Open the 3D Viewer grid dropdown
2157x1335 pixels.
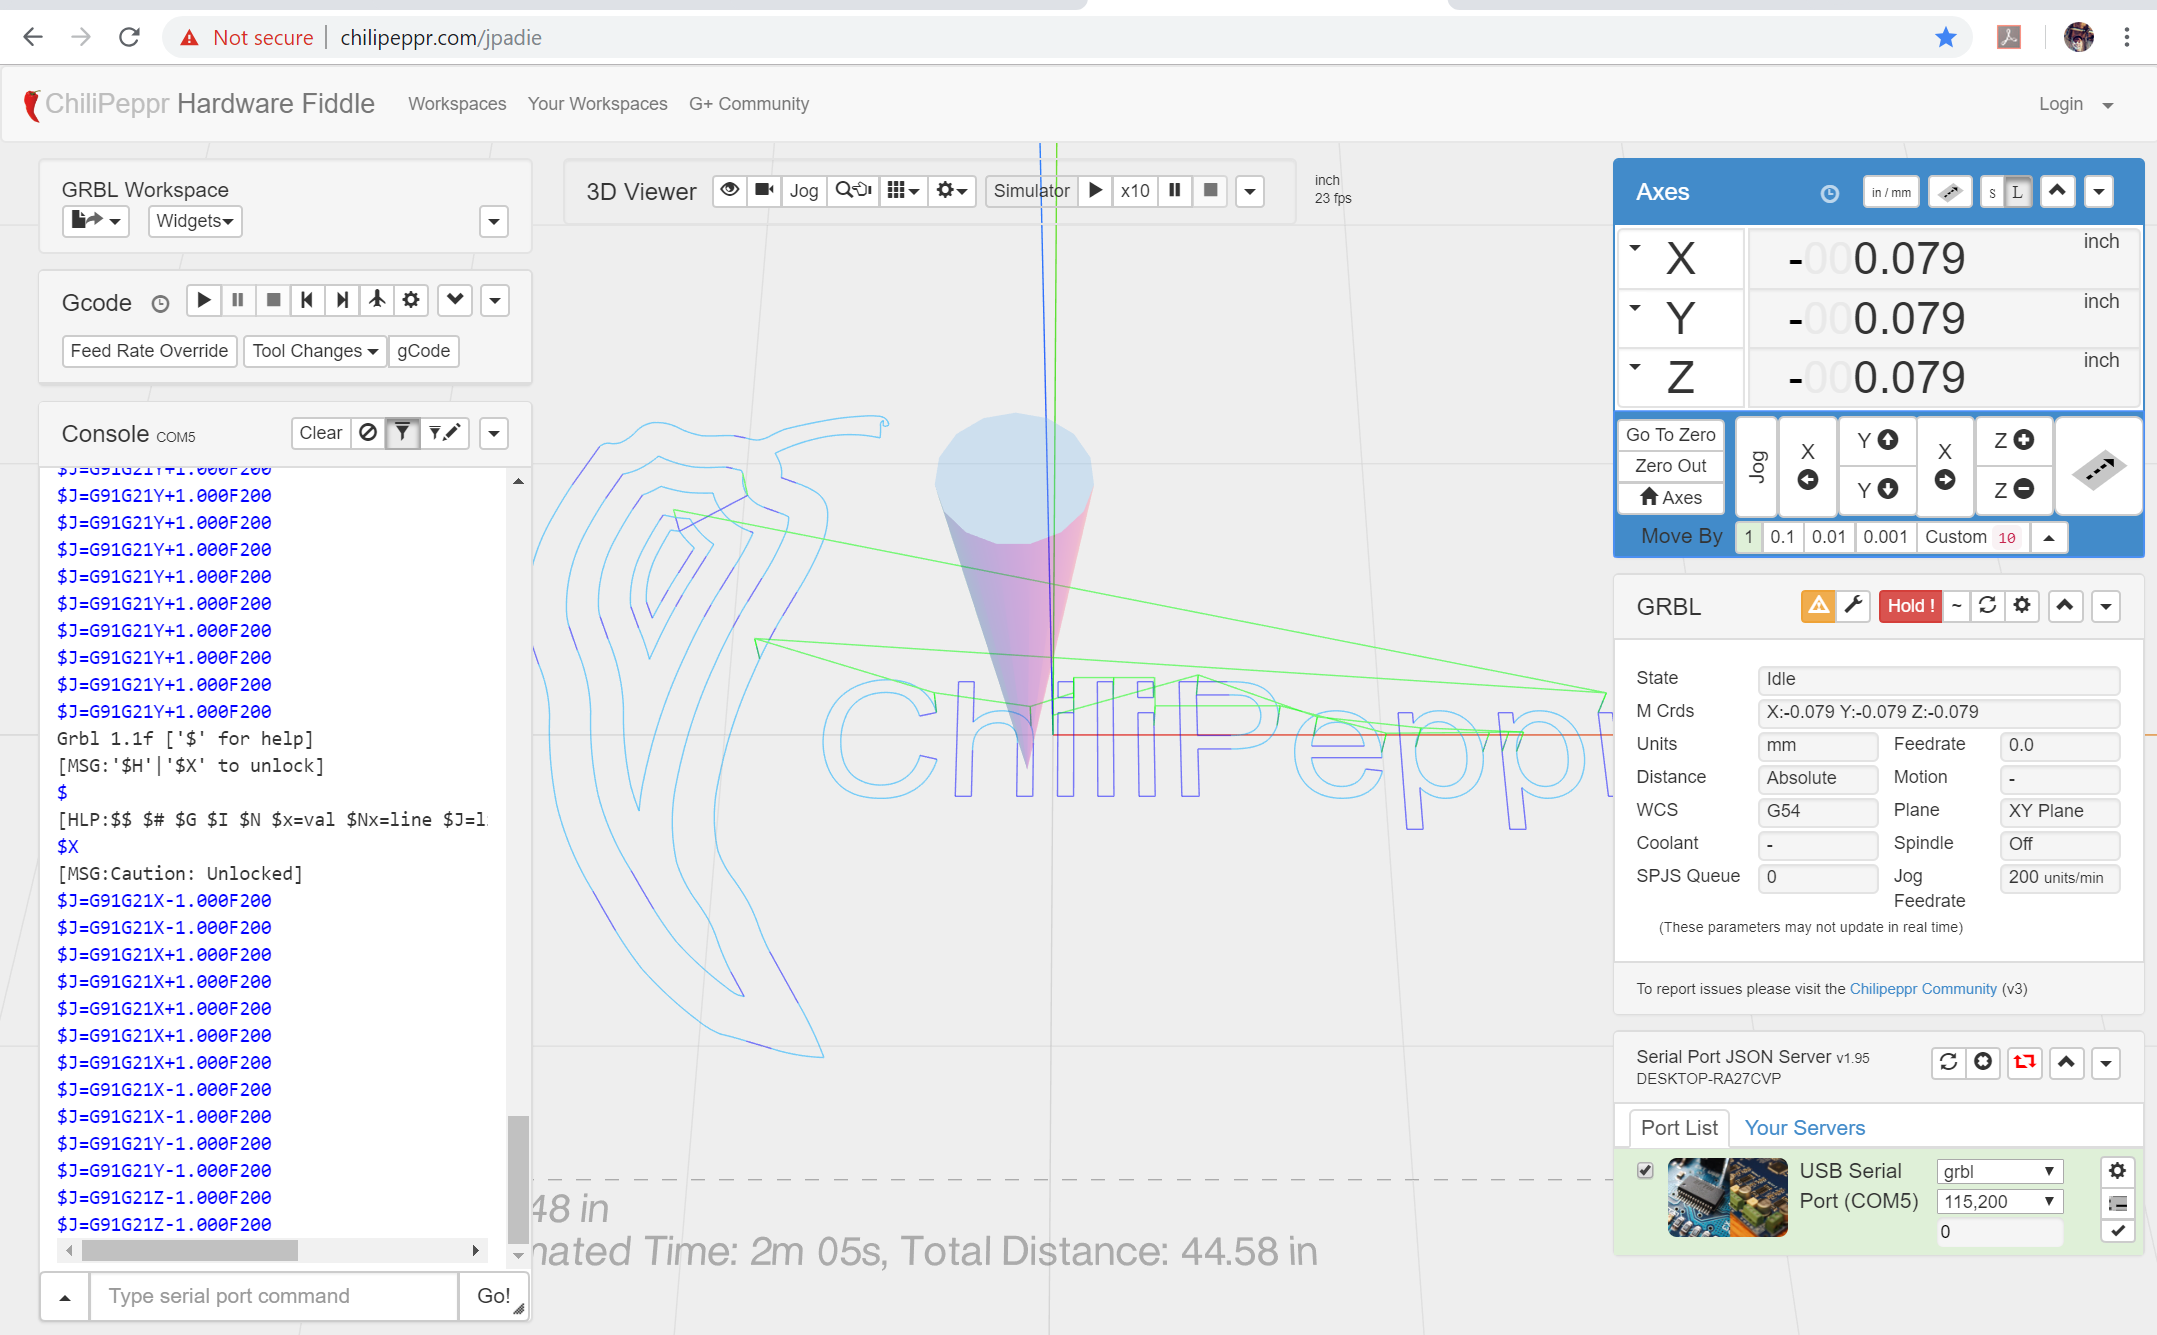[903, 190]
